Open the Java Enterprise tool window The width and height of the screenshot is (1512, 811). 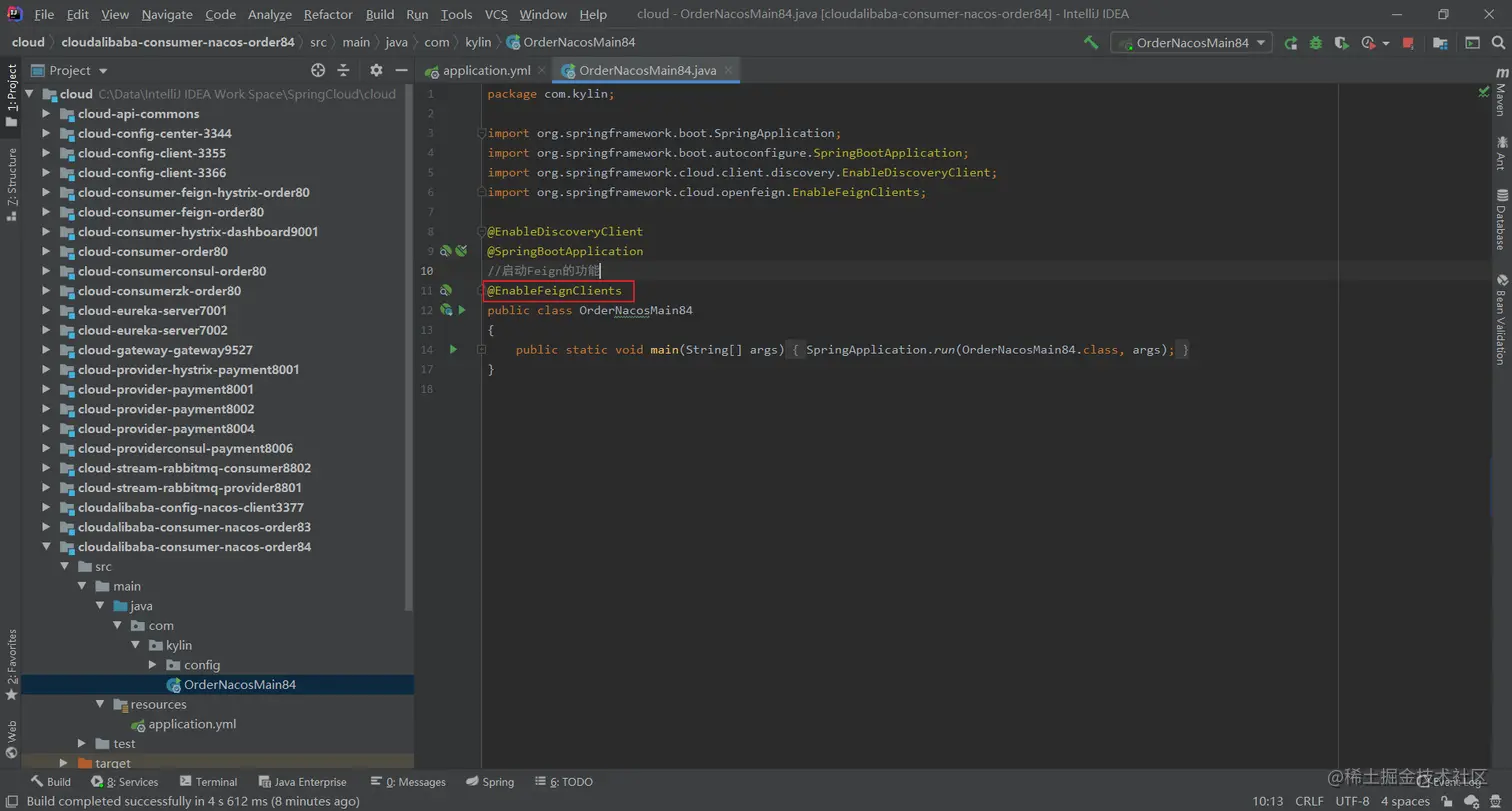click(302, 782)
